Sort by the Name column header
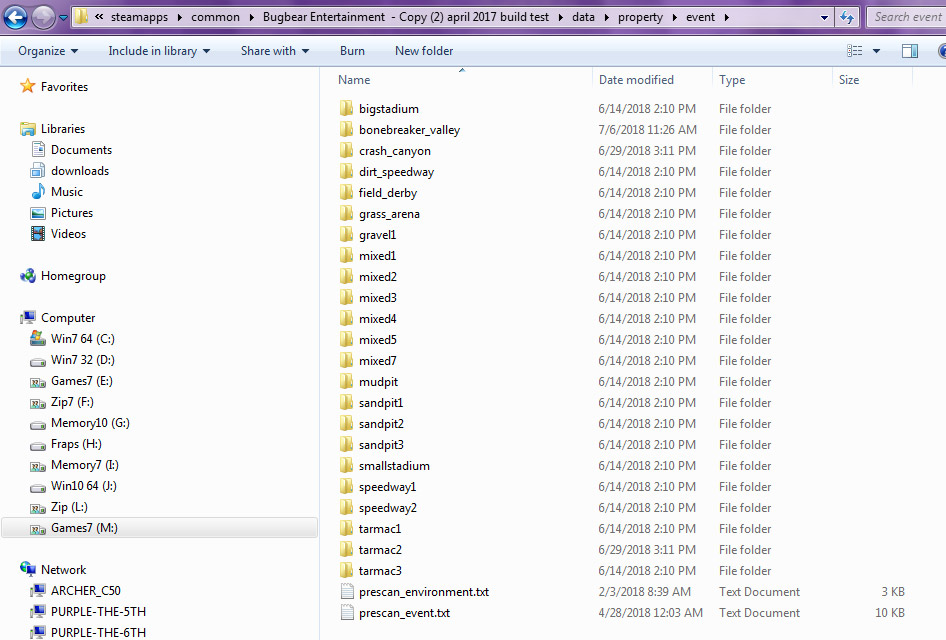The height and width of the screenshot is (640, 946). (x=462, y=80)
